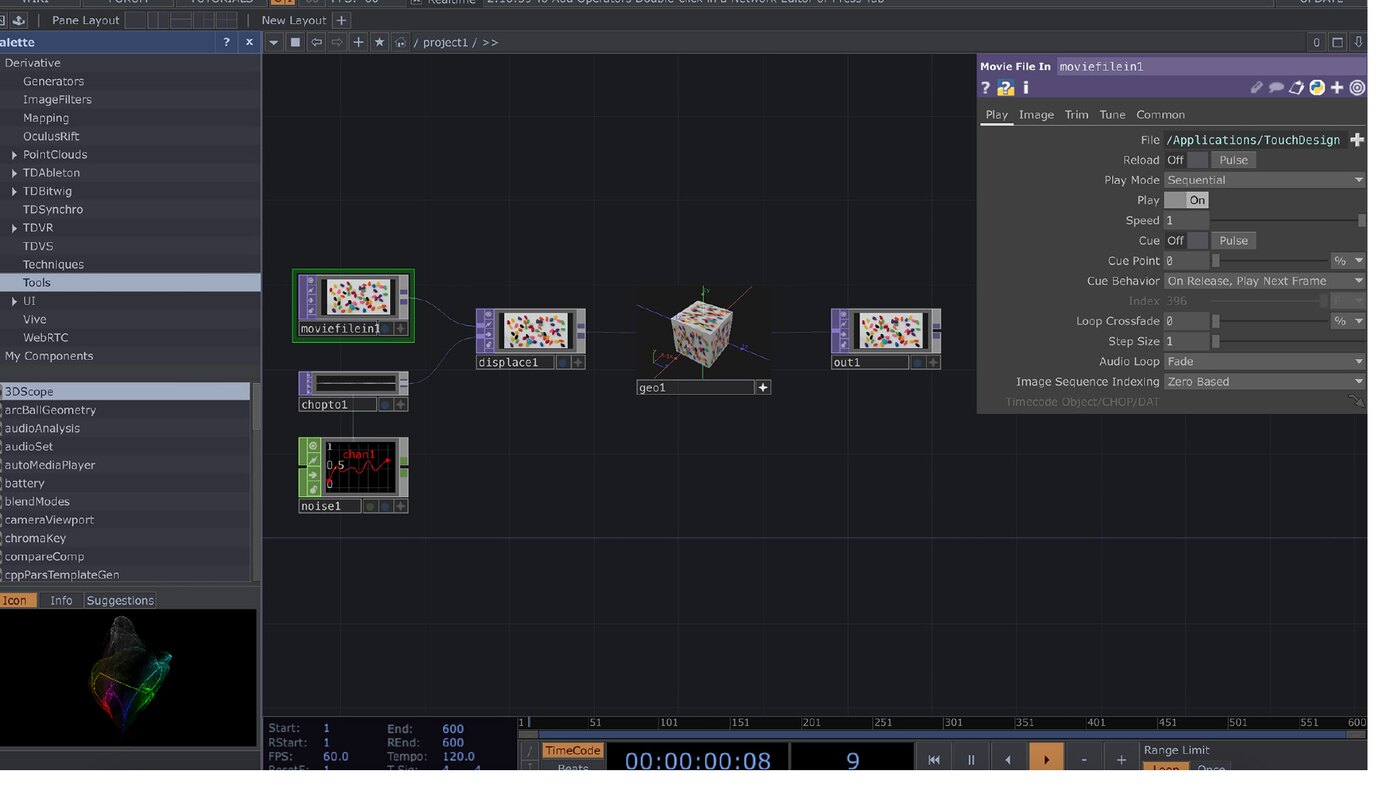Select chromaKey component in palette
Screen dimensions: 1400x788
coord(126,538)
